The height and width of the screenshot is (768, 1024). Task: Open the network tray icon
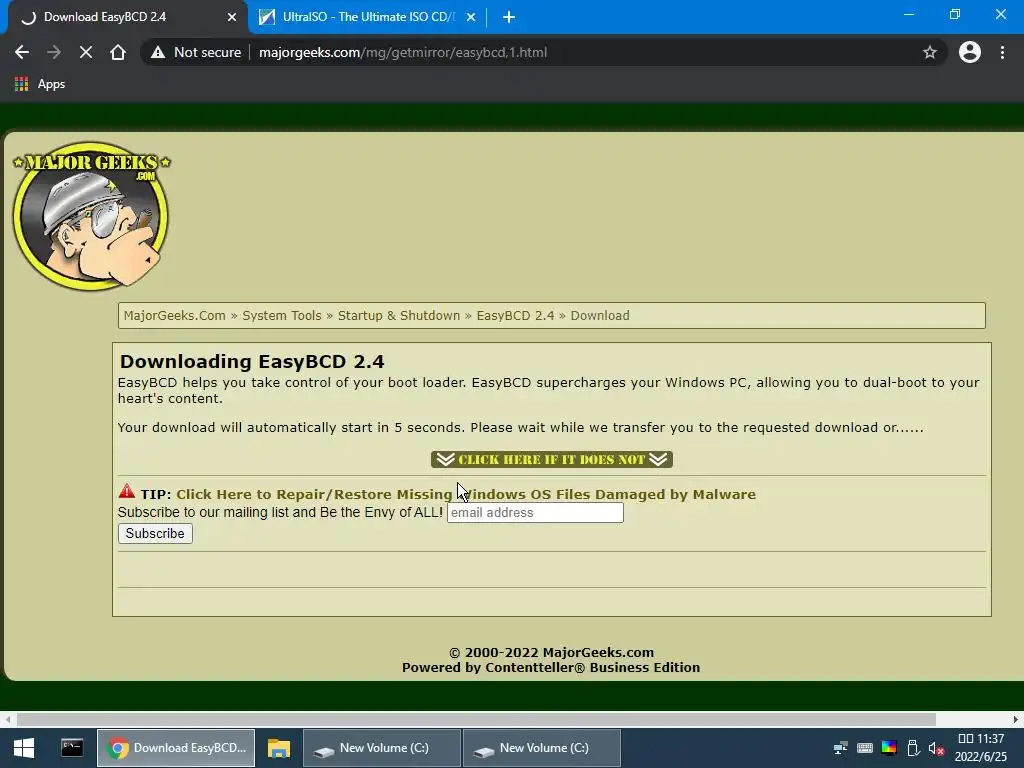click(840, 748)
